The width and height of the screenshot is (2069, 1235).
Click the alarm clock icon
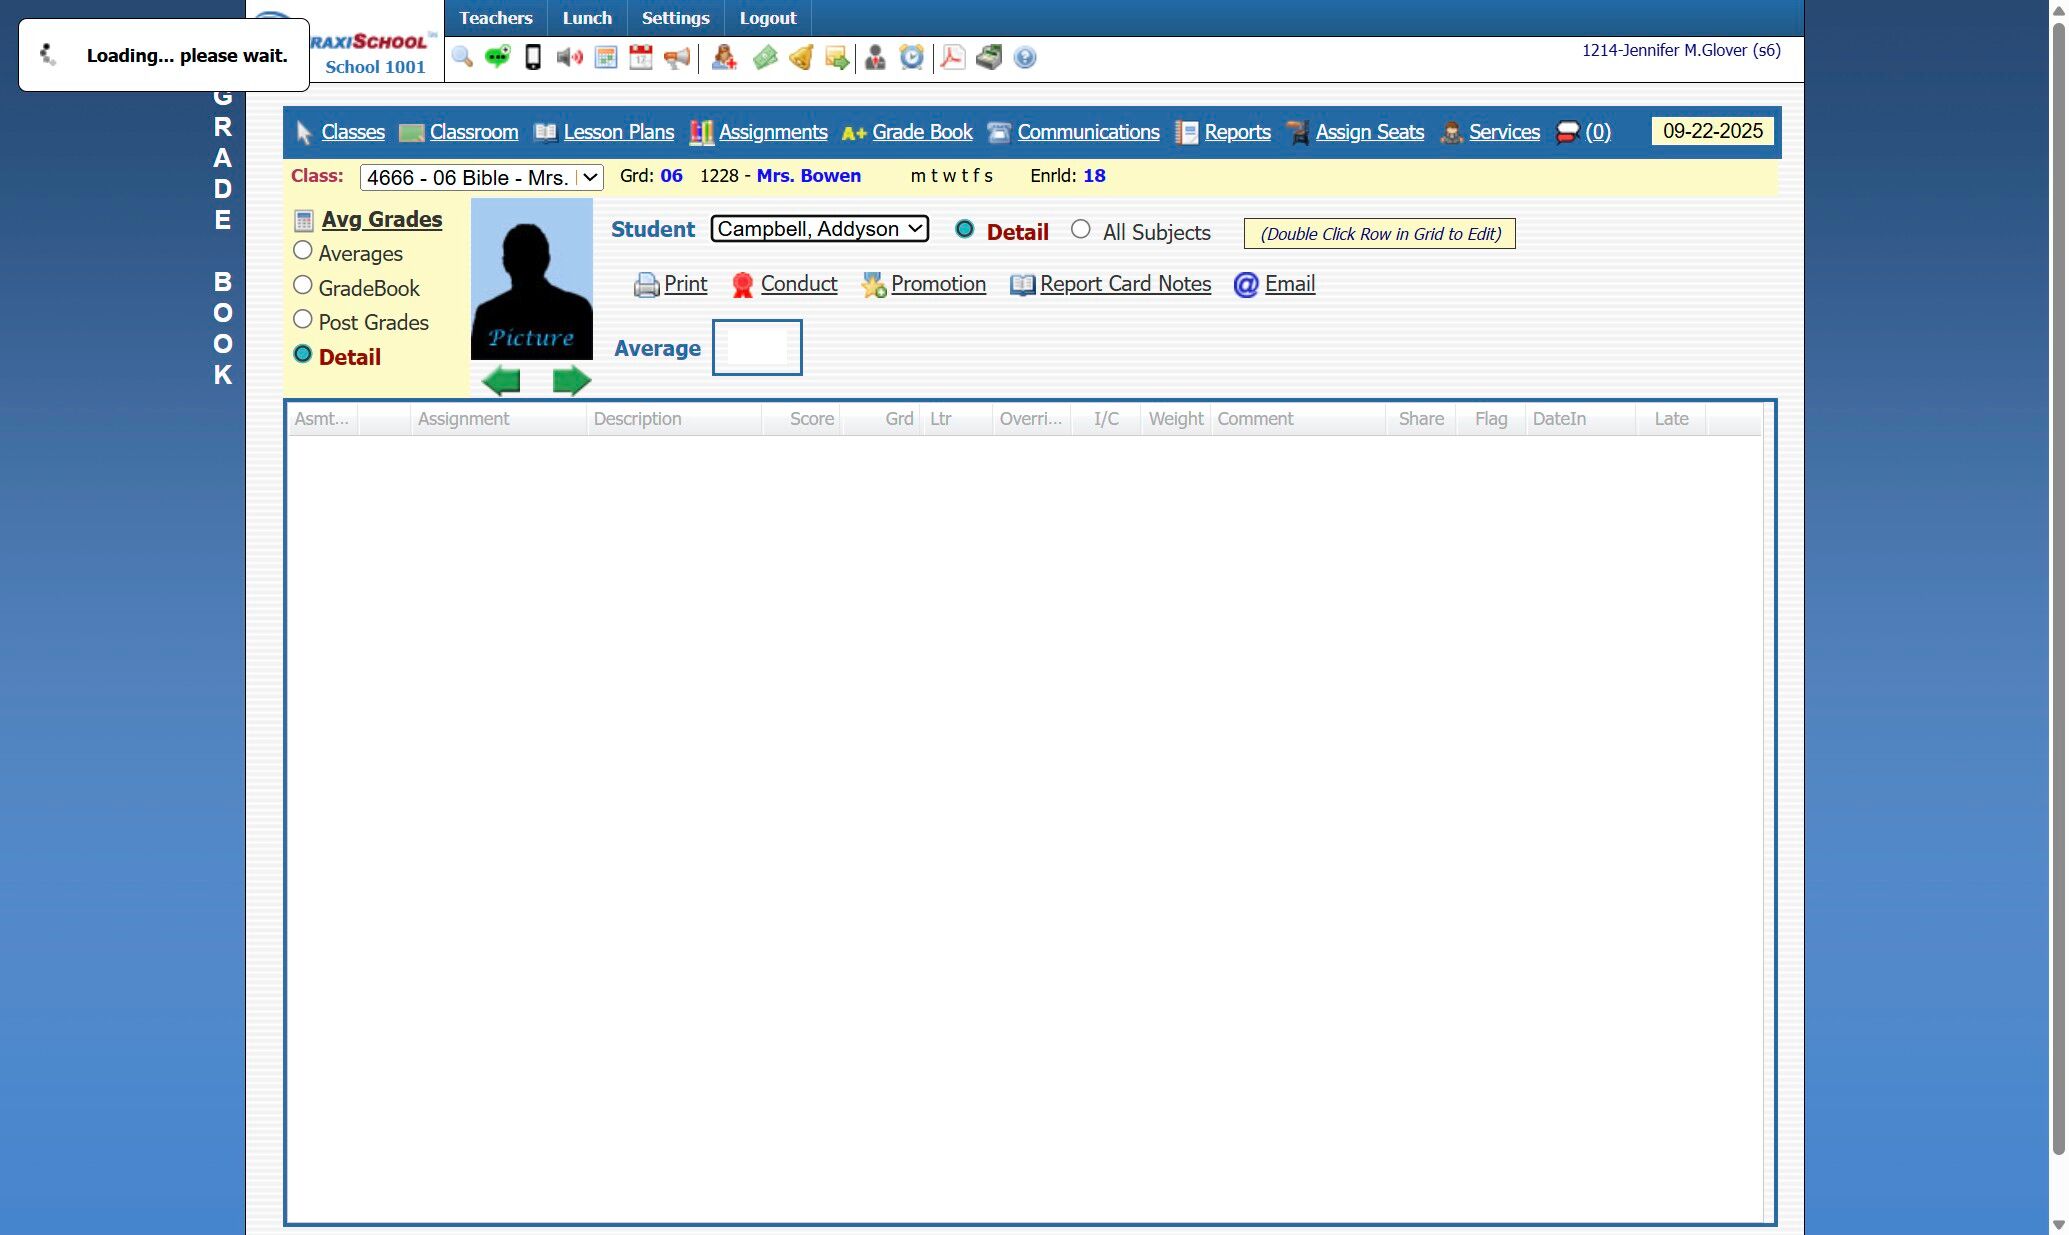(x=911, y=57)
